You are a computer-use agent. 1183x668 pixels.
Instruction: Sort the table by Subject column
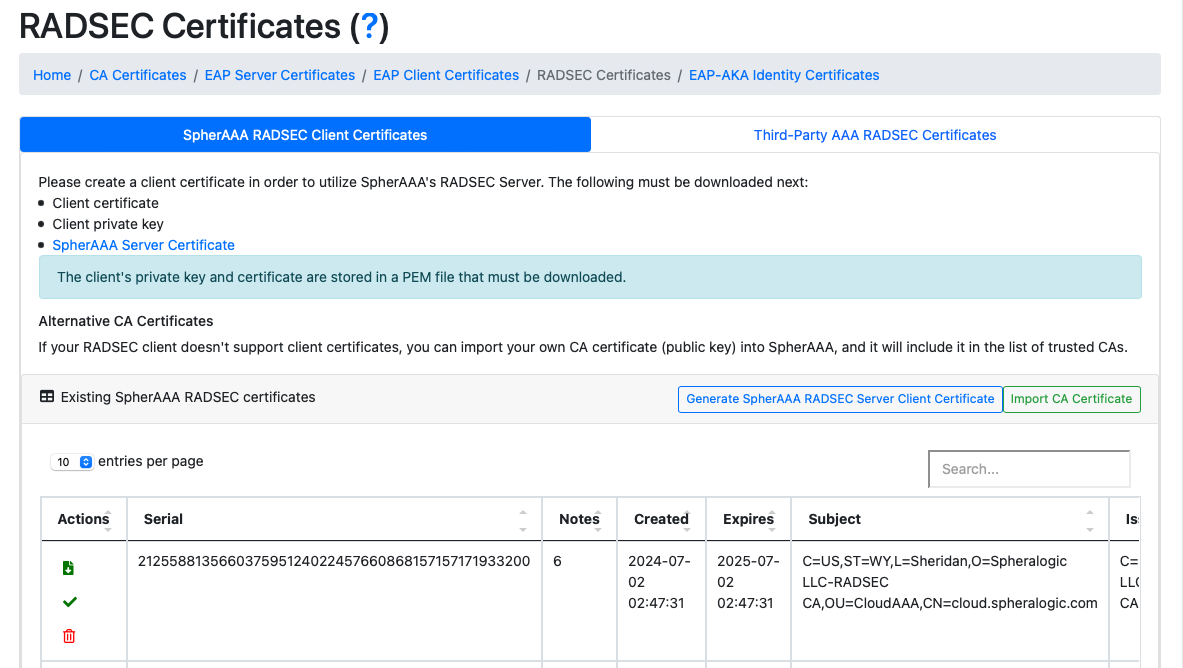[x=951, y=519]
